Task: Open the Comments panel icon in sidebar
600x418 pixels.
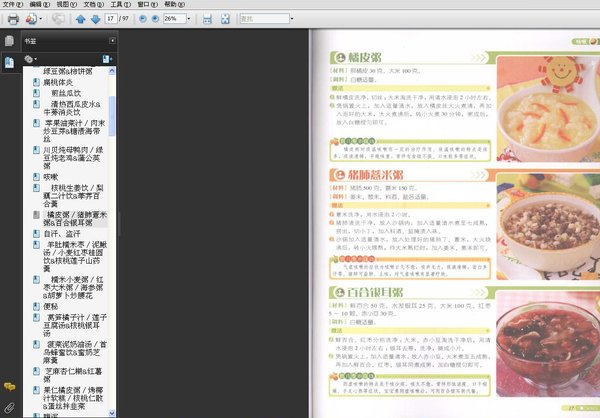Action: coord(9,387)
